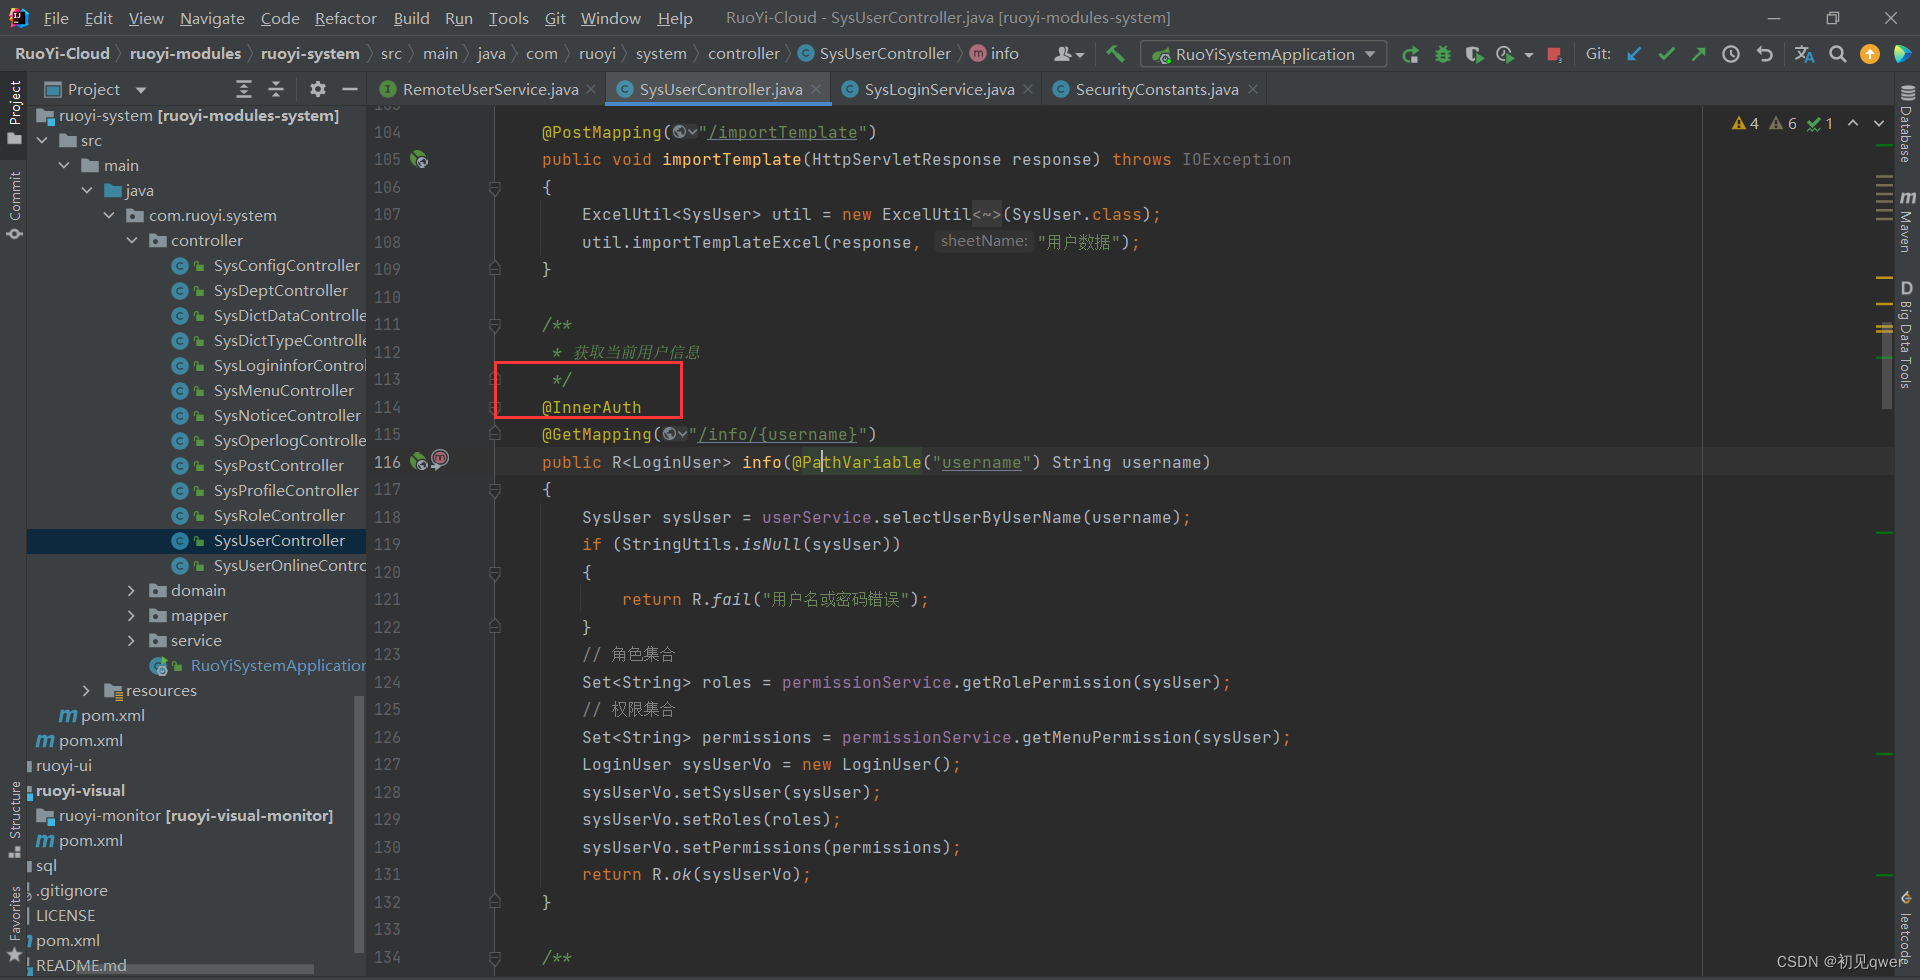This screenshot has height=980, width=1920.
Task: Switch to SysLoginService.java tab
Action: (x=938, y=89)
